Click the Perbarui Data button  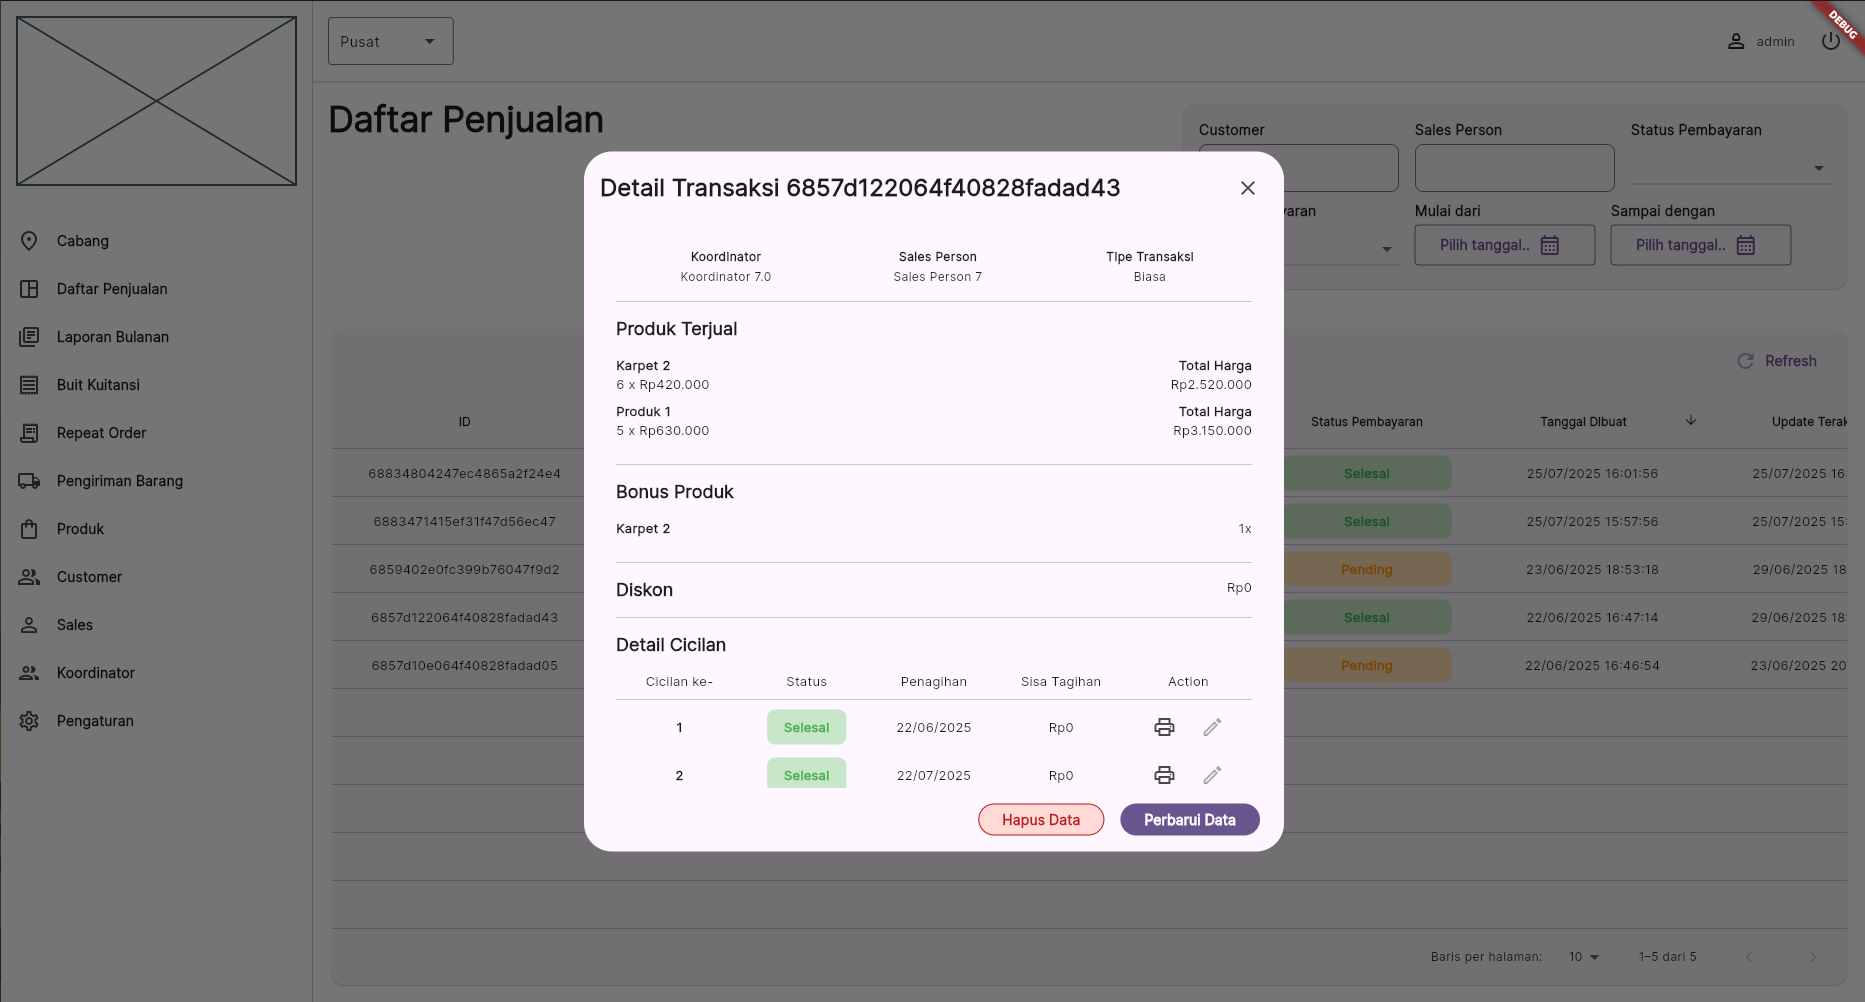(1189, 819)
